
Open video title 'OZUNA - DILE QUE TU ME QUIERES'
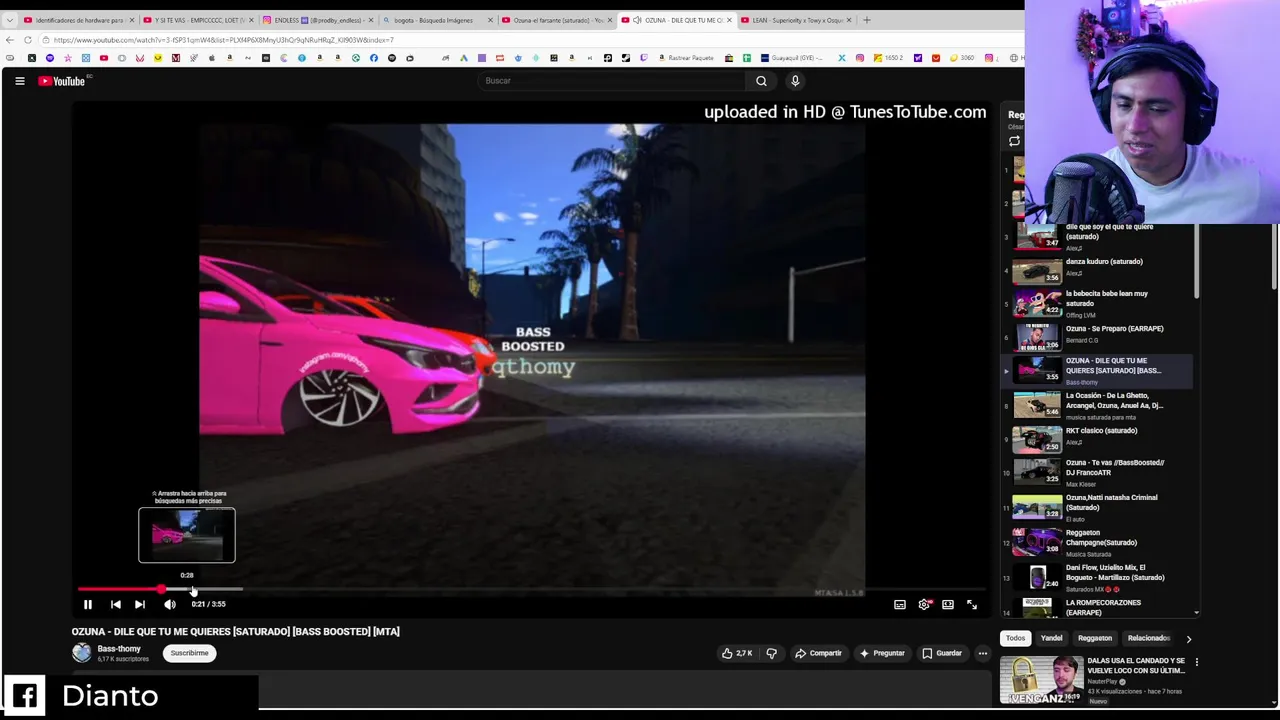236,632
